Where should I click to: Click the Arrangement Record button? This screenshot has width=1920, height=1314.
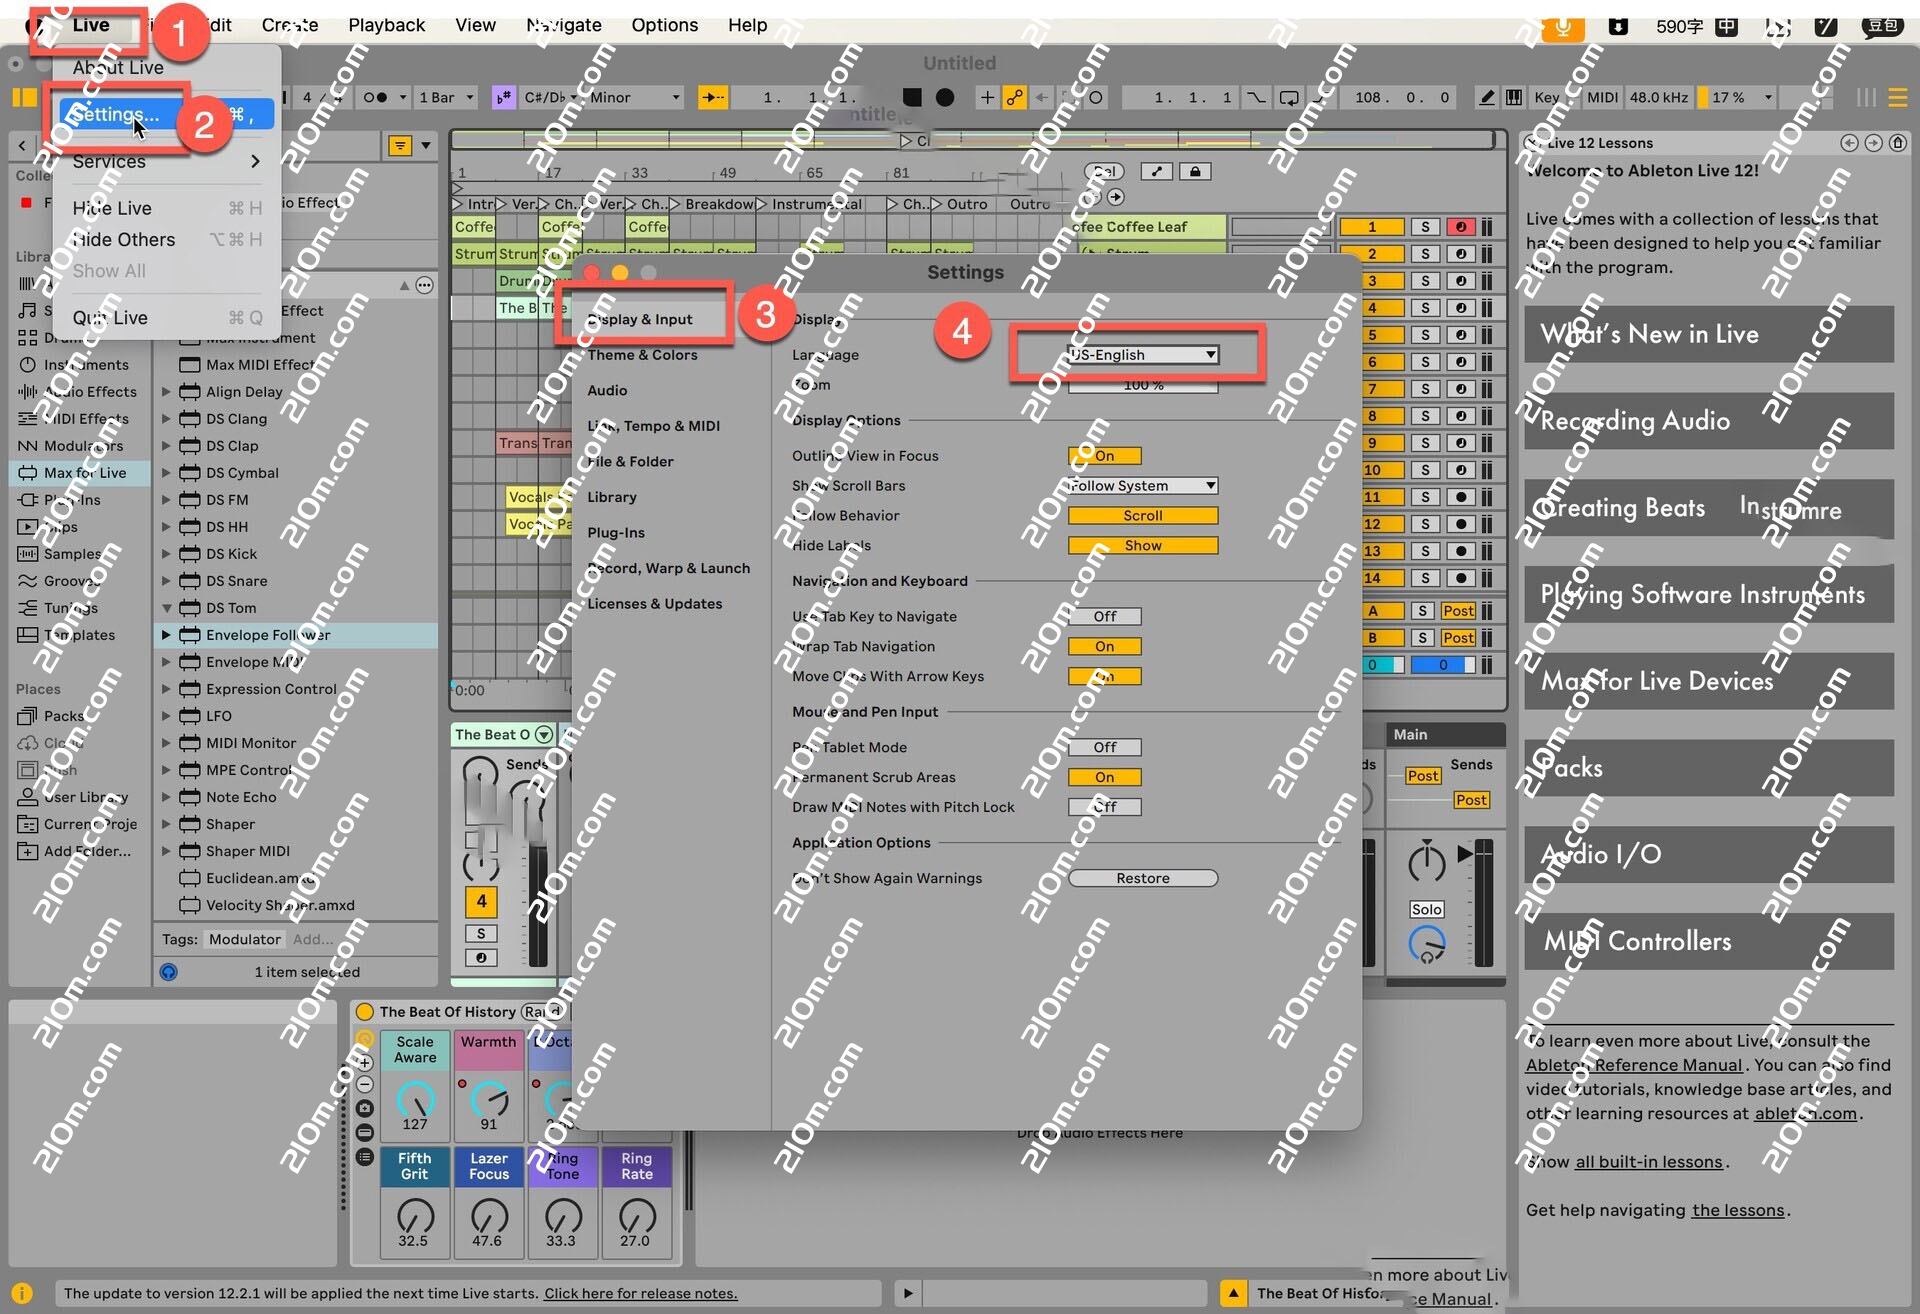[945, 97]
